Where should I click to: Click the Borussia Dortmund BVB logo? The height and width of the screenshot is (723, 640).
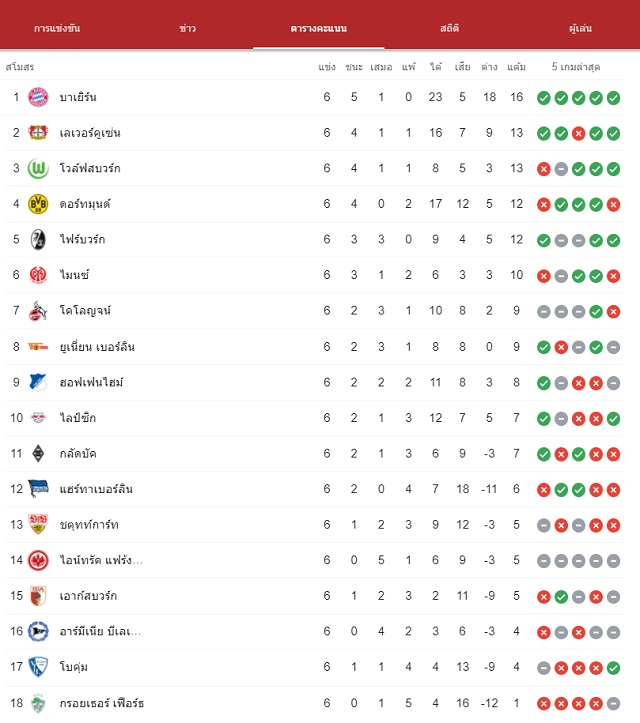pyautogui.click(x=38, y=204)
